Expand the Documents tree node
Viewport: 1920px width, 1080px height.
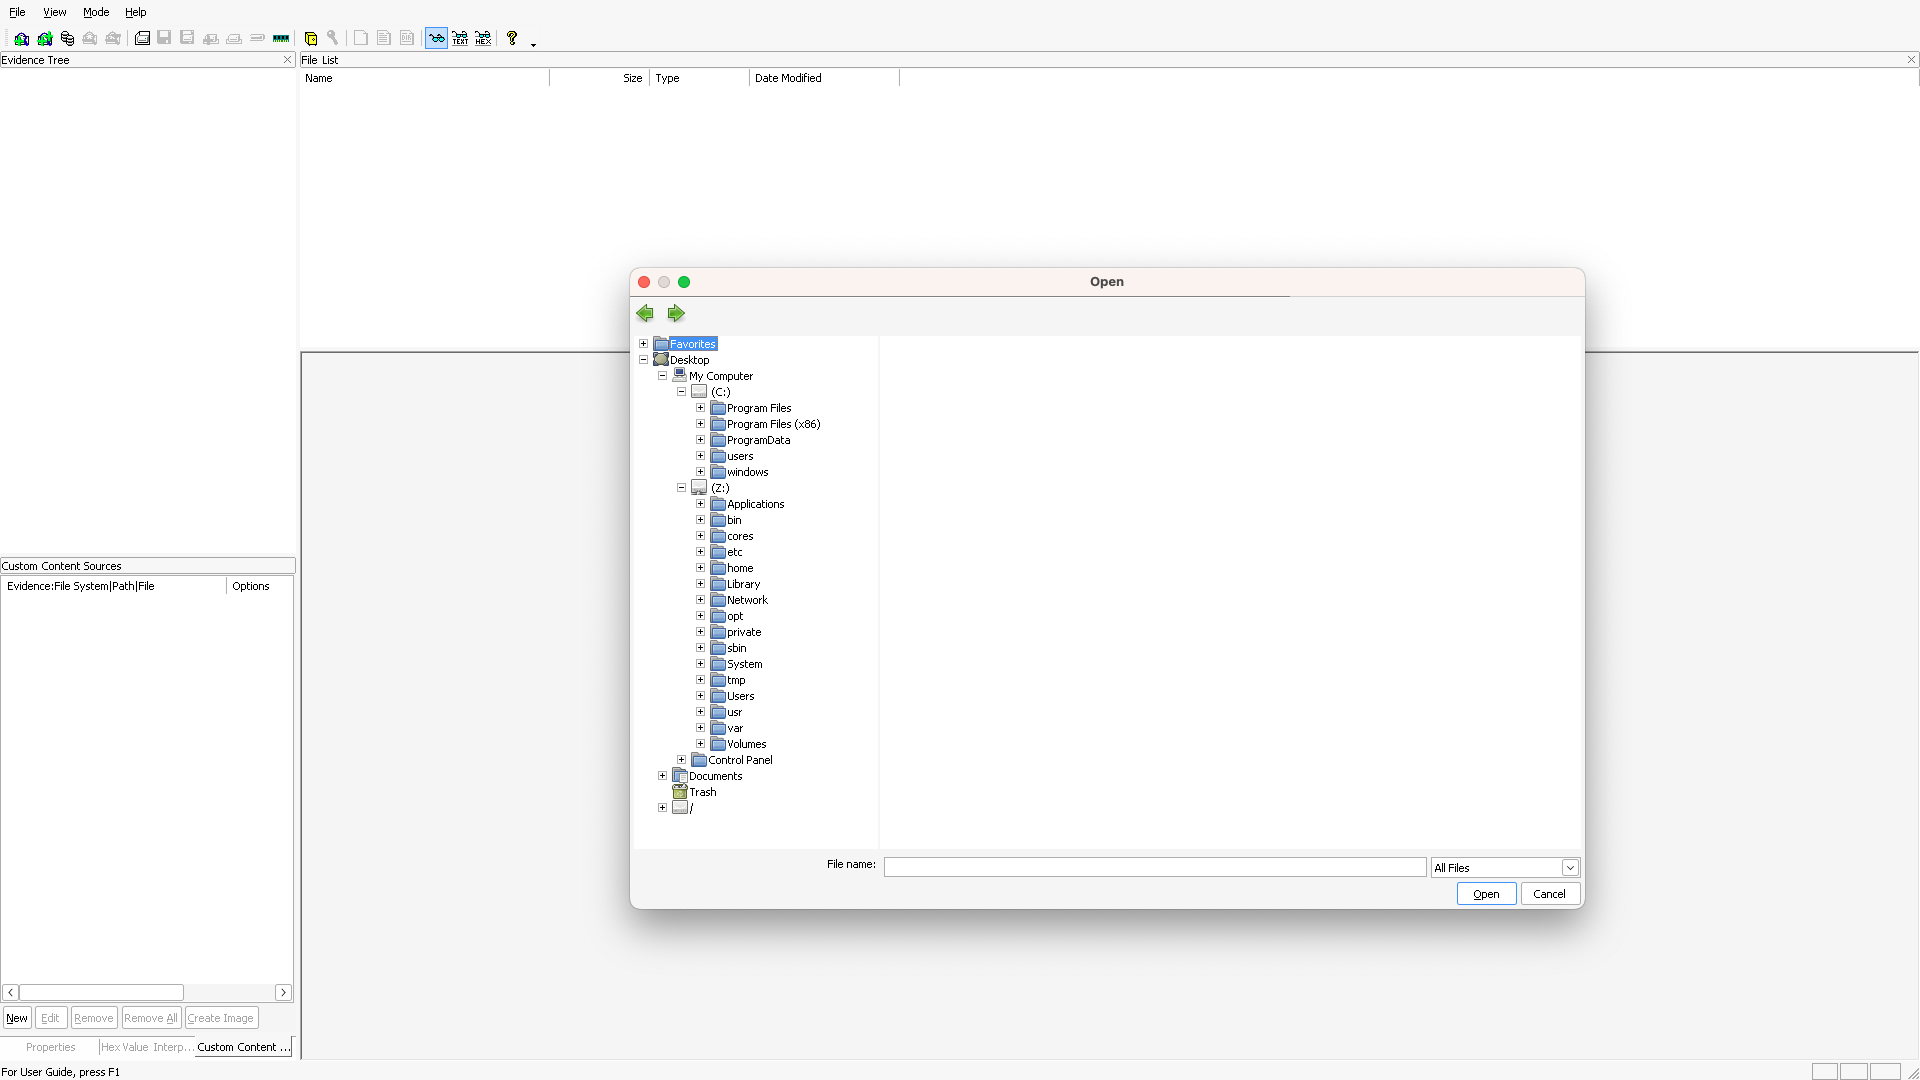click(662, 776)
